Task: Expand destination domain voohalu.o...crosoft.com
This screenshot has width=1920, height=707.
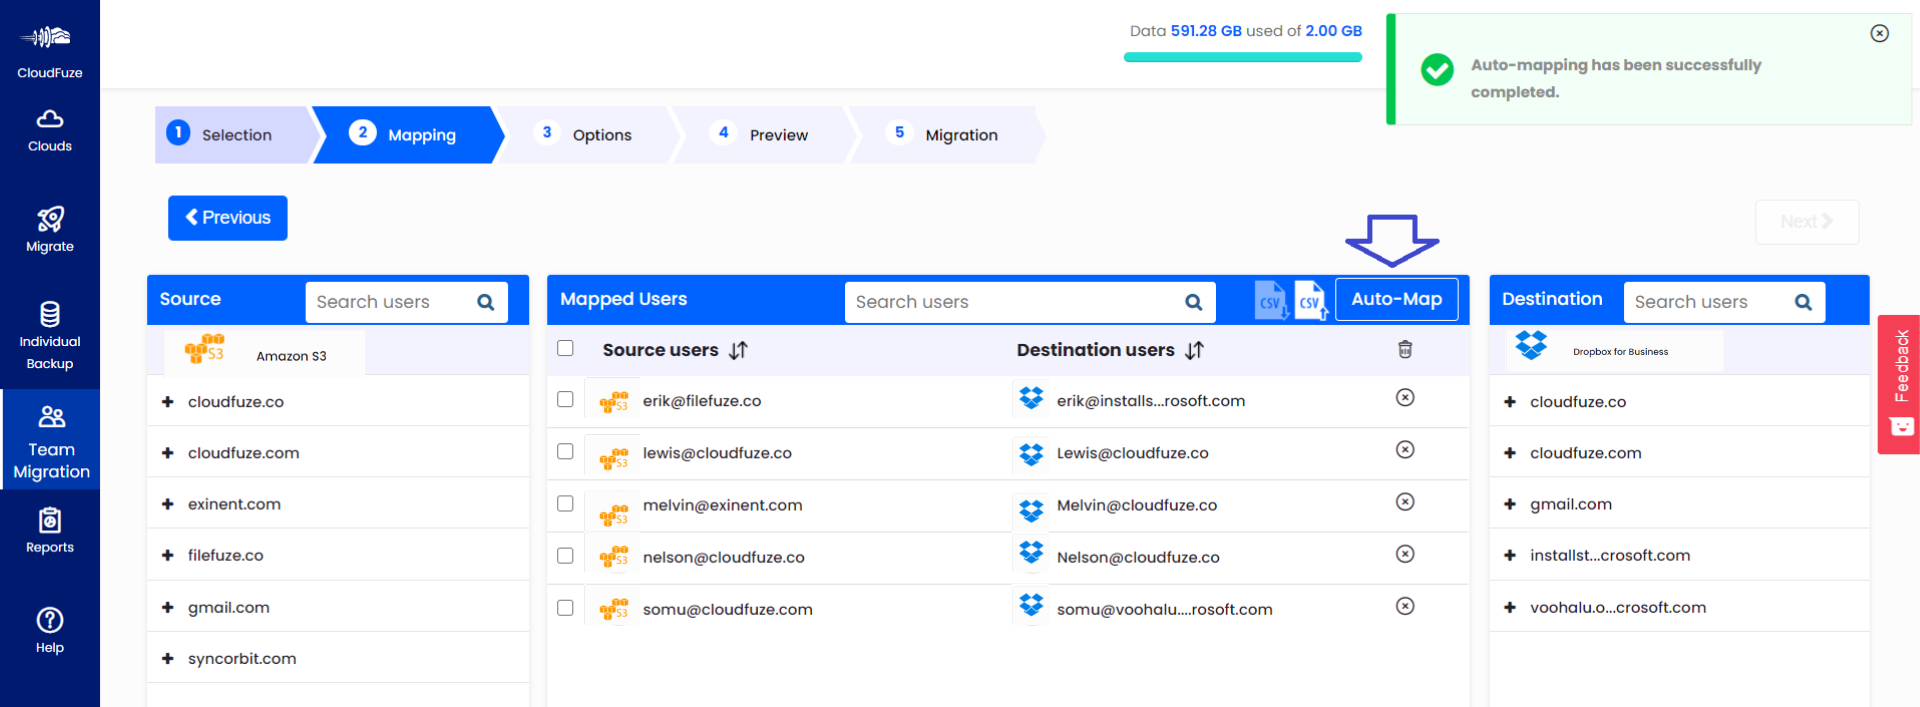Action: click(1510, 607)
